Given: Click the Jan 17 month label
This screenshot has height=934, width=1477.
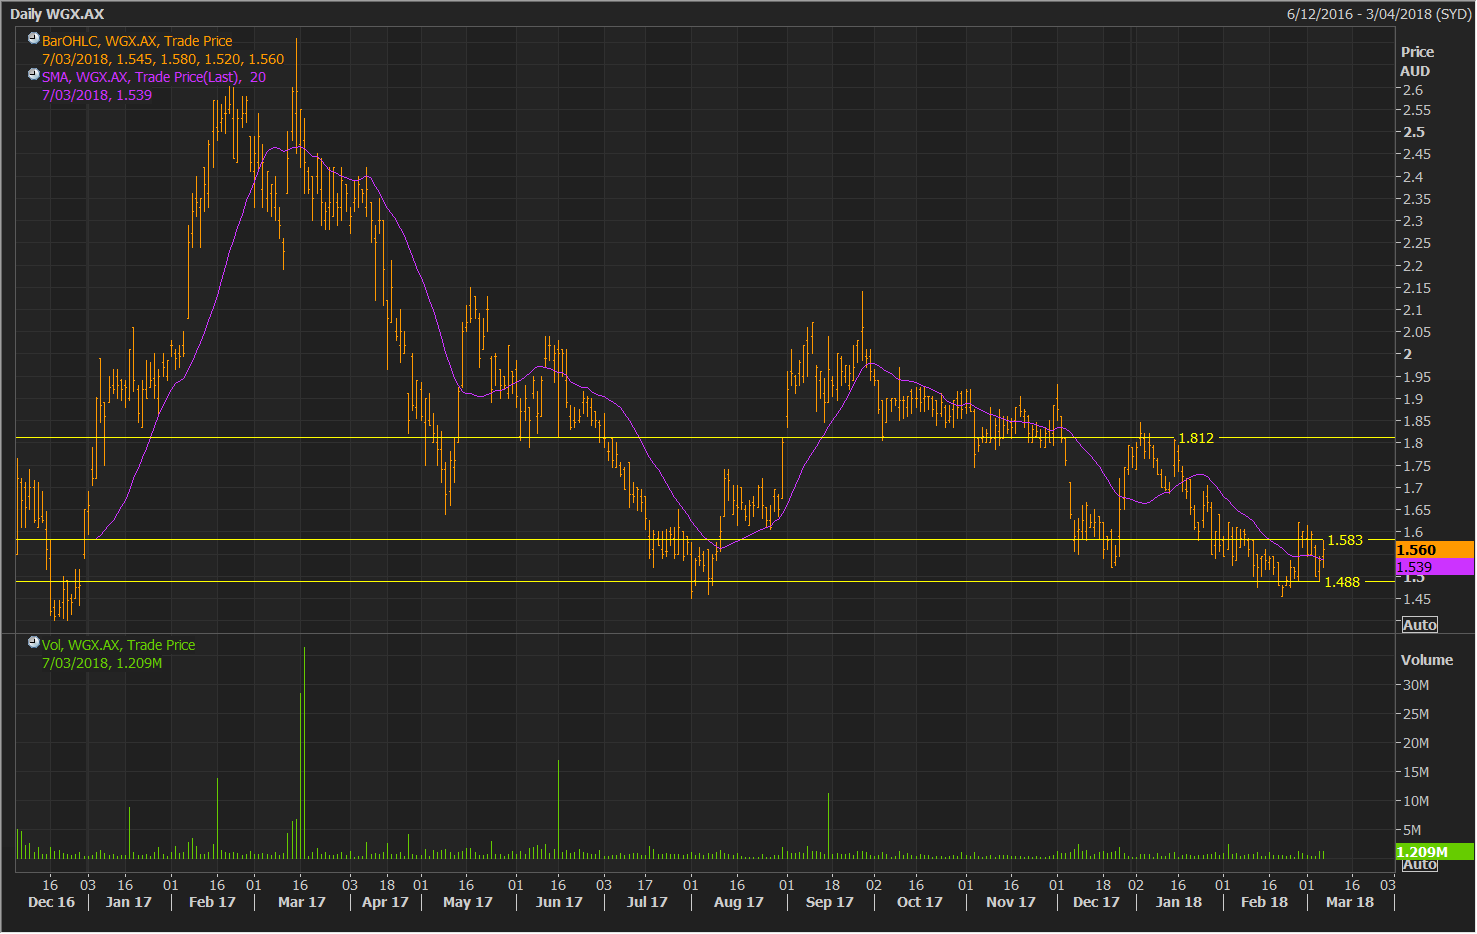Looking at the screenshot, I should tap(128, 902).
